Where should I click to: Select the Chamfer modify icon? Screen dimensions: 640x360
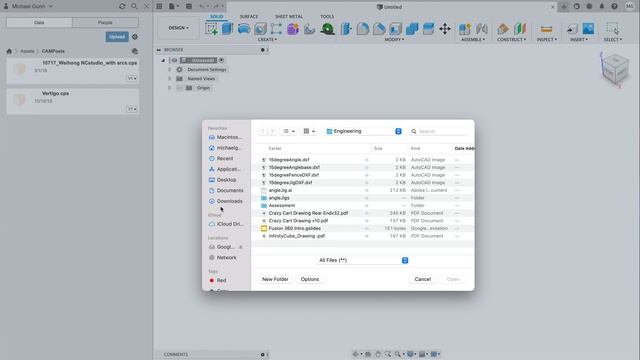(x=379, y=29)
